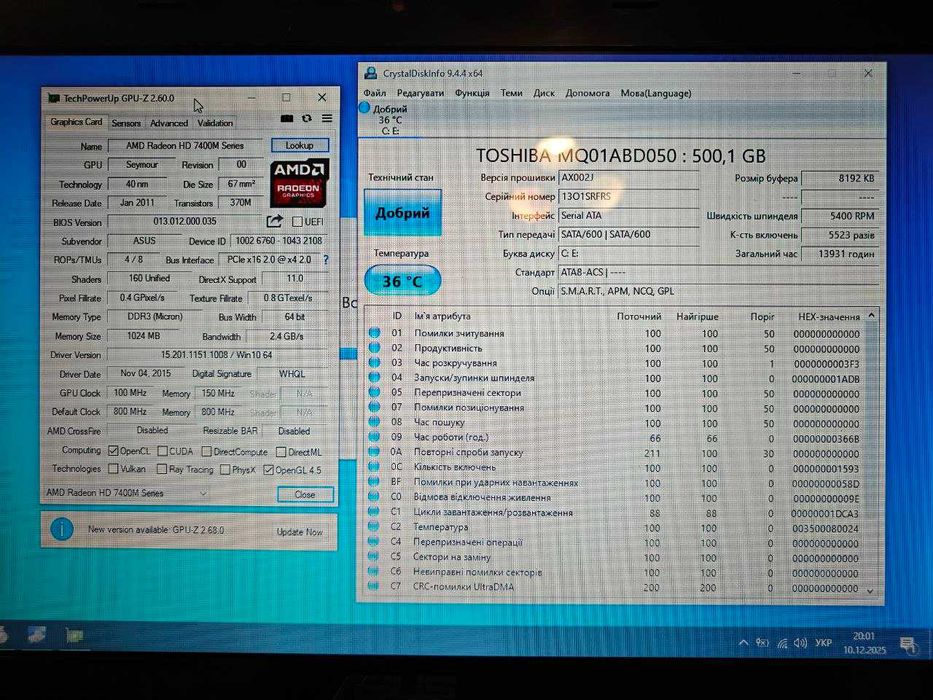This screenshot has height=700, width=933.
Task: Open the Мова(Language) menu
Action: pyautogui.click(x=656, y=93)
